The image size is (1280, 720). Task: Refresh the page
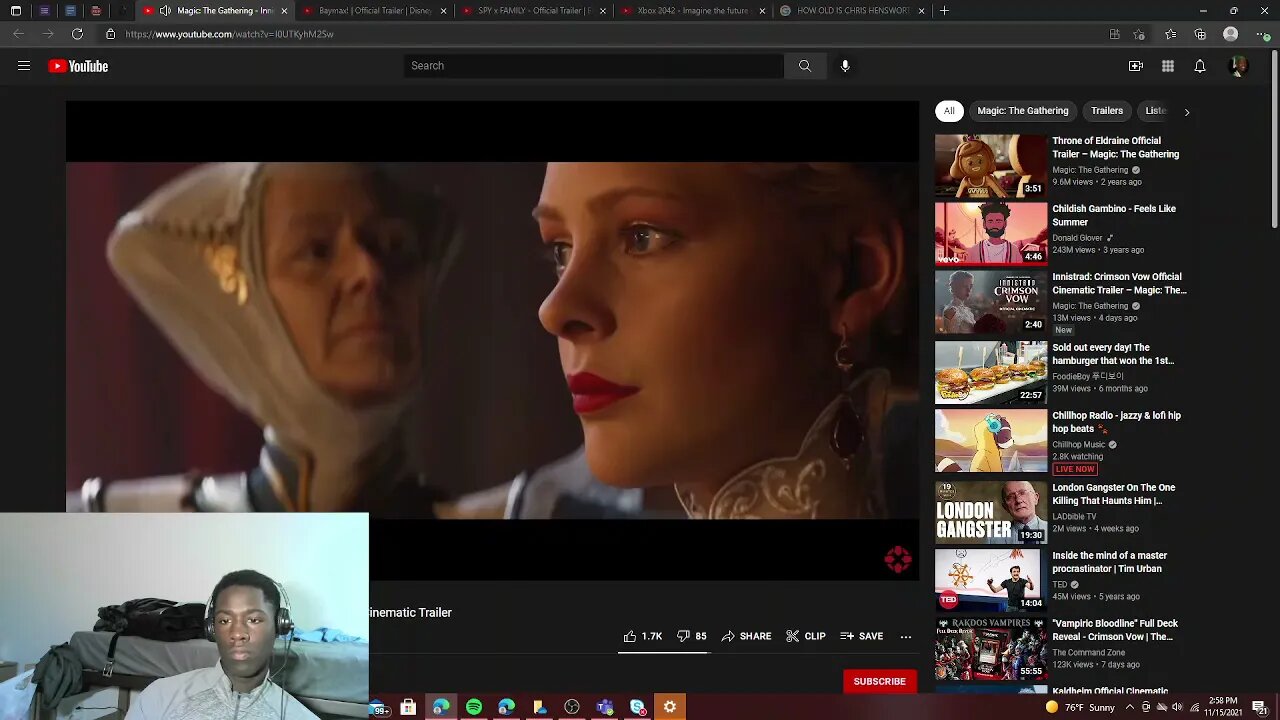pos(77,34)
